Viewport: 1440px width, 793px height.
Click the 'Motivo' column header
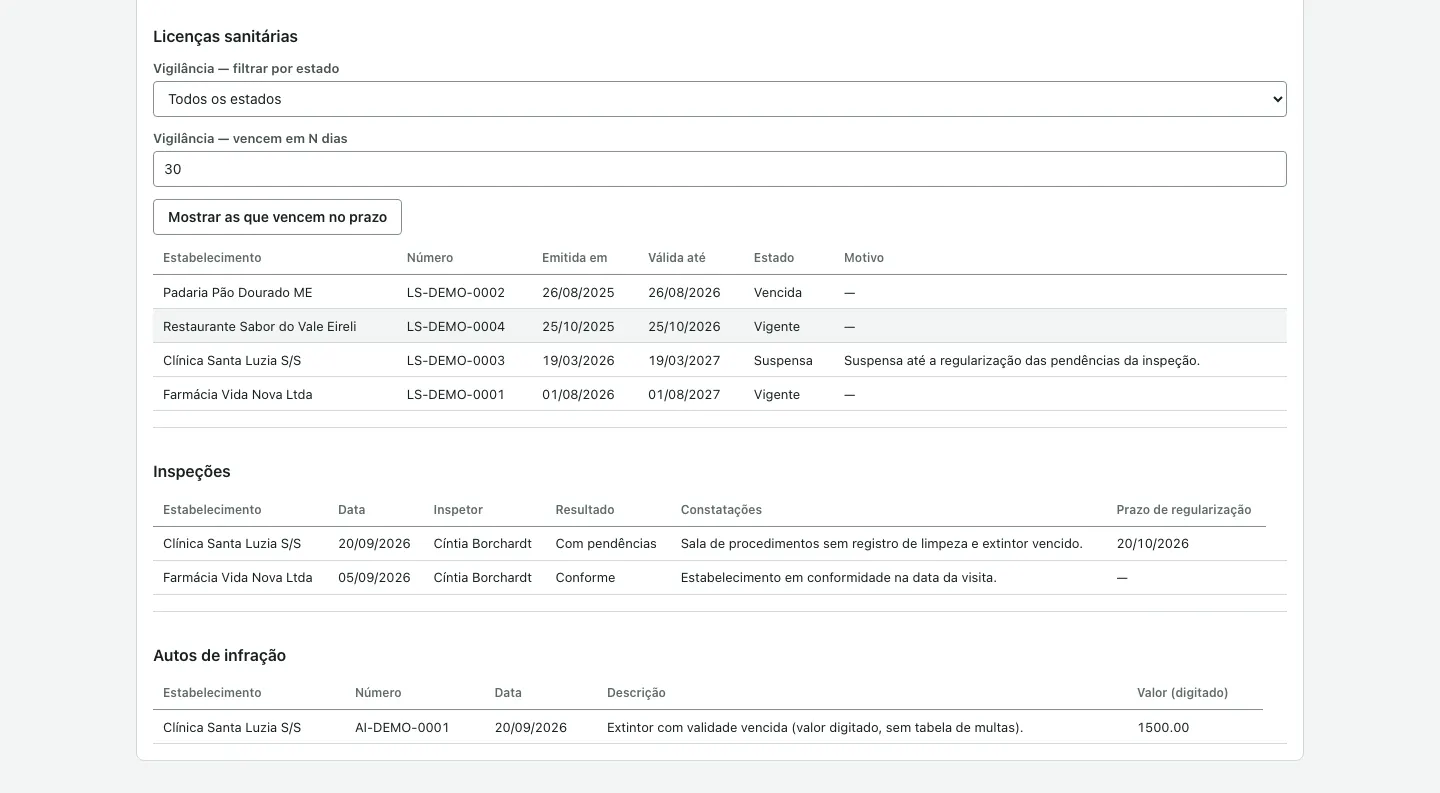(863, 258)
